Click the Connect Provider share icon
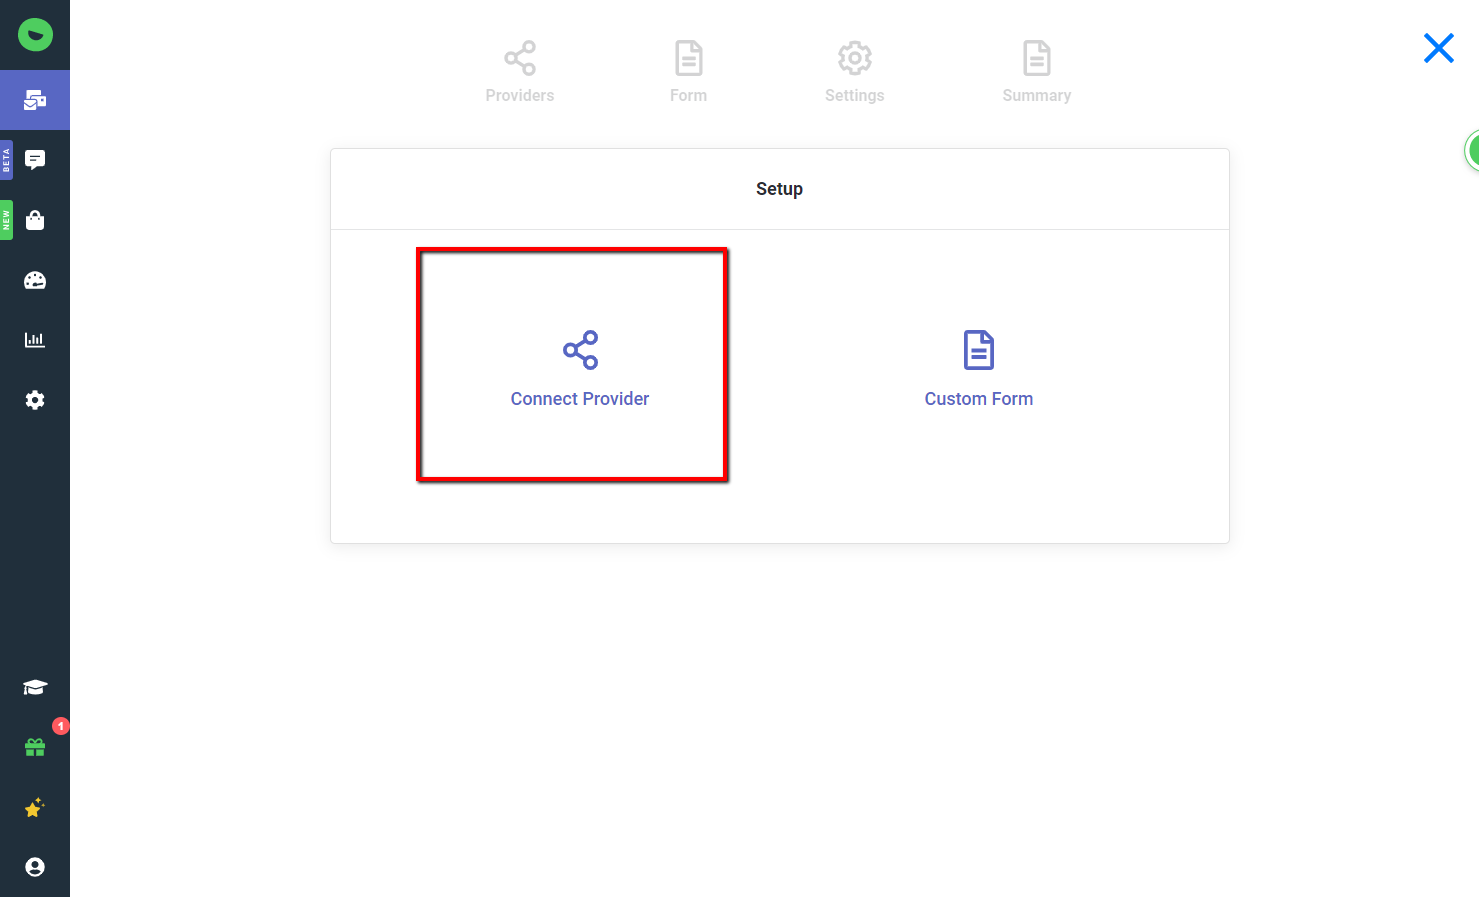Viewport: 1479px width, 897px height. click(579, 350)
